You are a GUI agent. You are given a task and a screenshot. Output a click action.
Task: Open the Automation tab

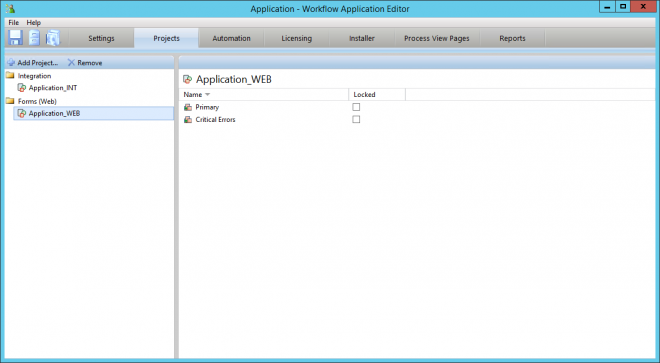point(232,38)
